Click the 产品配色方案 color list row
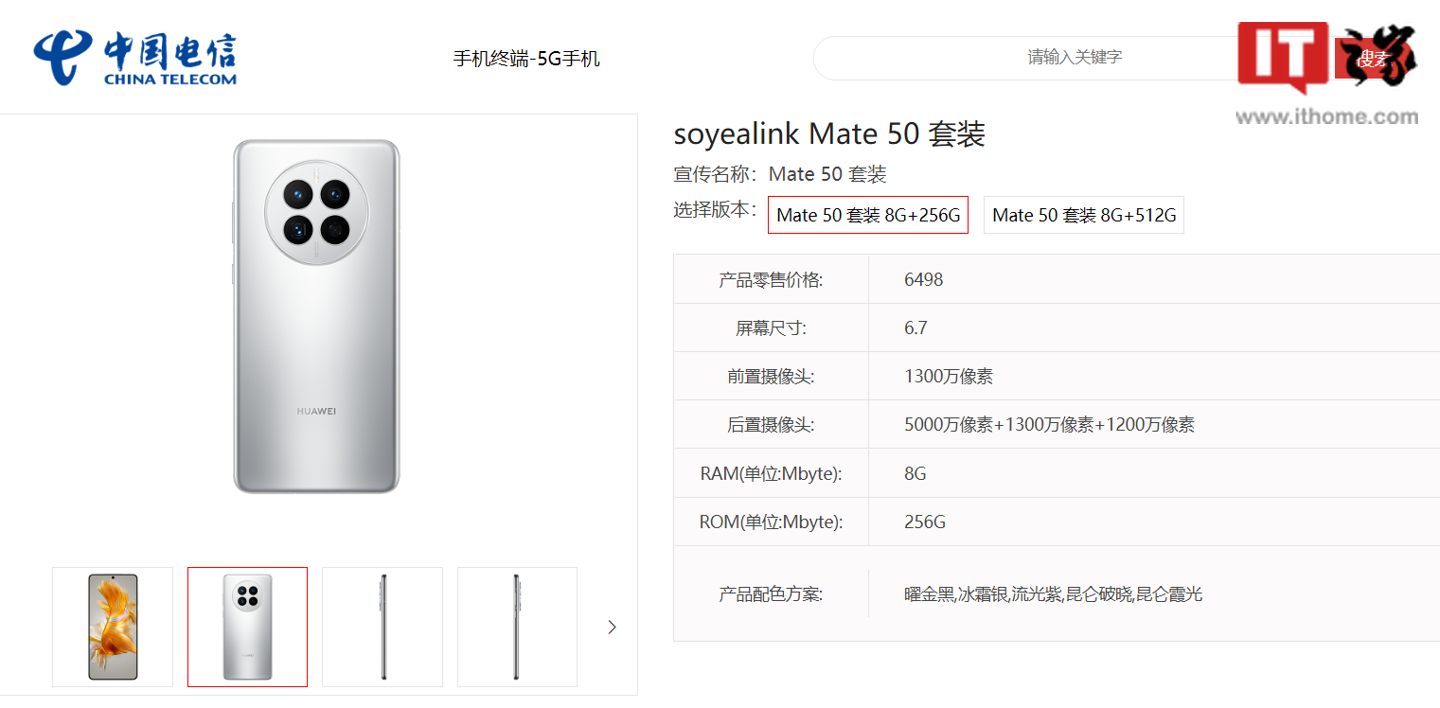Image resolution: width=1440 pixels, height=708 pixels. pyautogui.click(x=1057, y=594)
